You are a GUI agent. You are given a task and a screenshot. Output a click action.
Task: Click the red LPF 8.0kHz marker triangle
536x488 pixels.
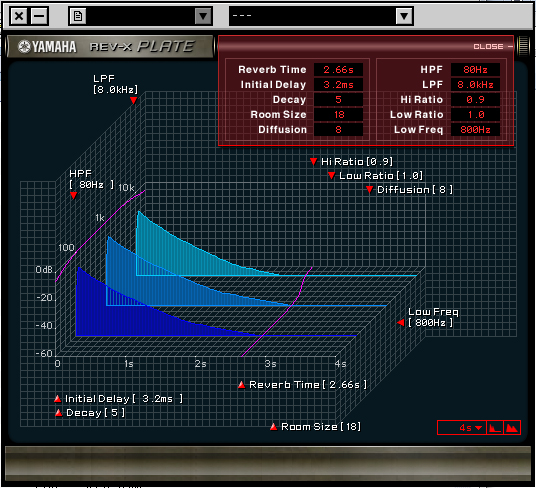click(x=133, y=100)
